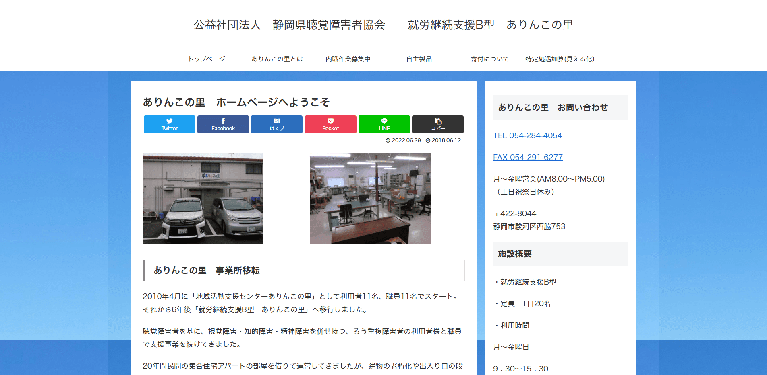Click the ホームページへようこそ page heading
Image resolution: width=767 pixels, height=375 pixels.
(x=237, y=102)
